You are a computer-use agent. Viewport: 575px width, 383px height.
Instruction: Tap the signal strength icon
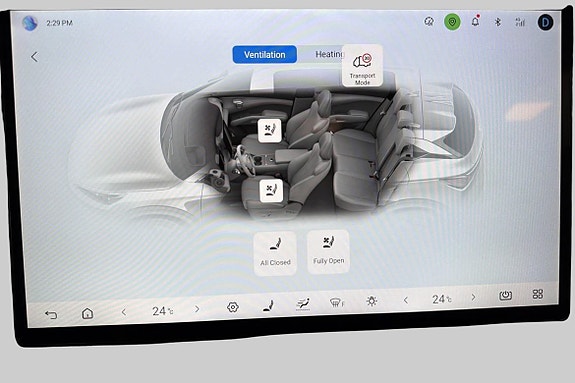coord(520,22)
